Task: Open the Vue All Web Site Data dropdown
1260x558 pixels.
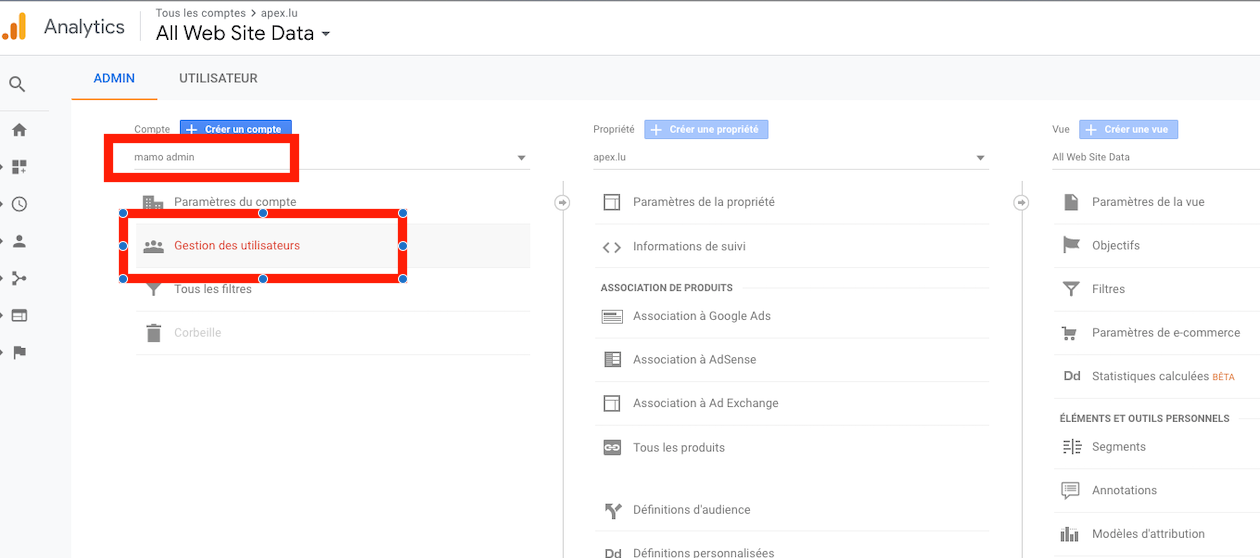Action: coord(1155,157)
